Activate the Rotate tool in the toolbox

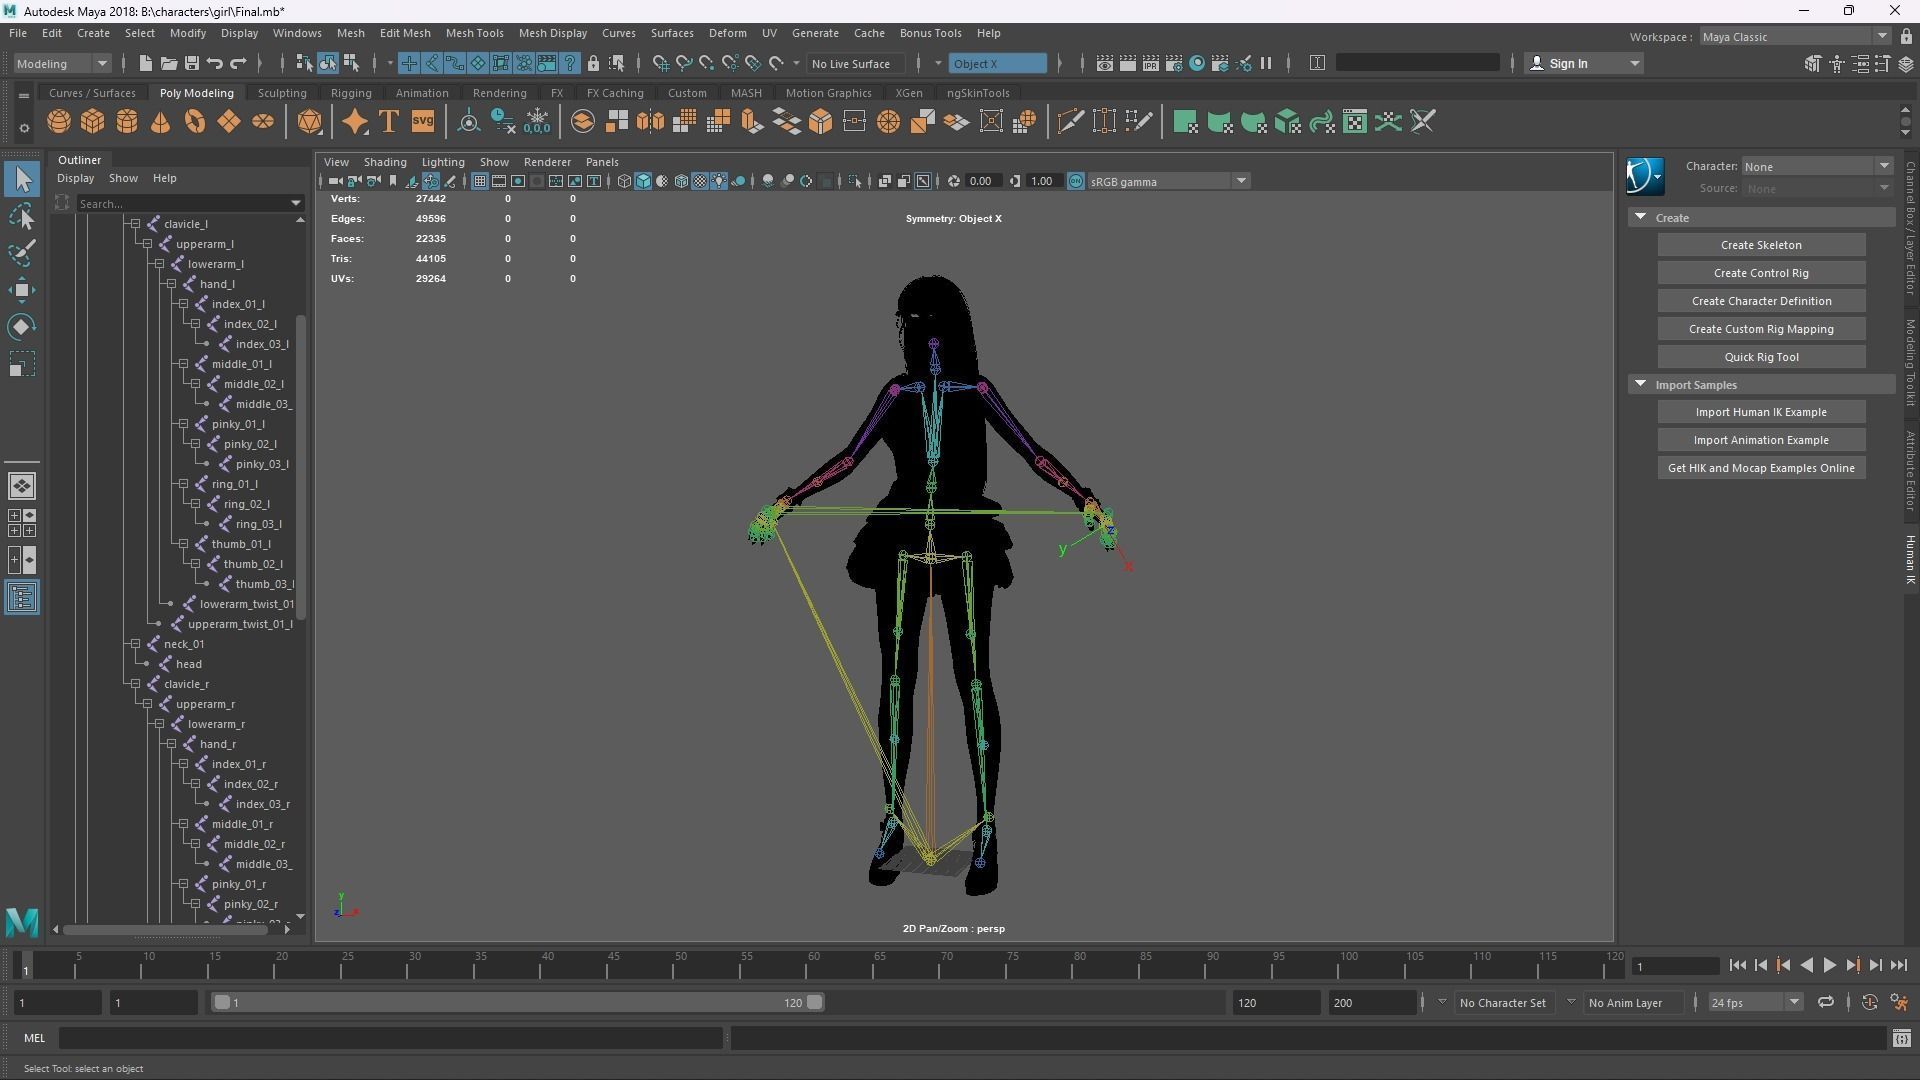[22, 327]
